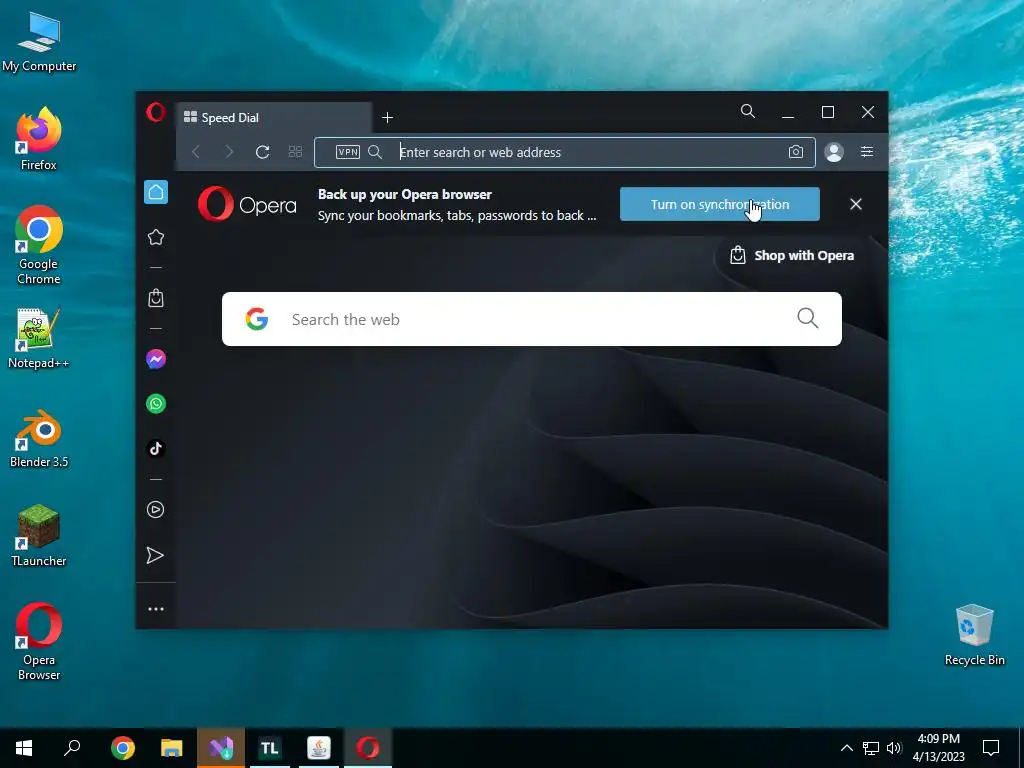Open the Easy Setup sliders icon

(x=867, y=152)
